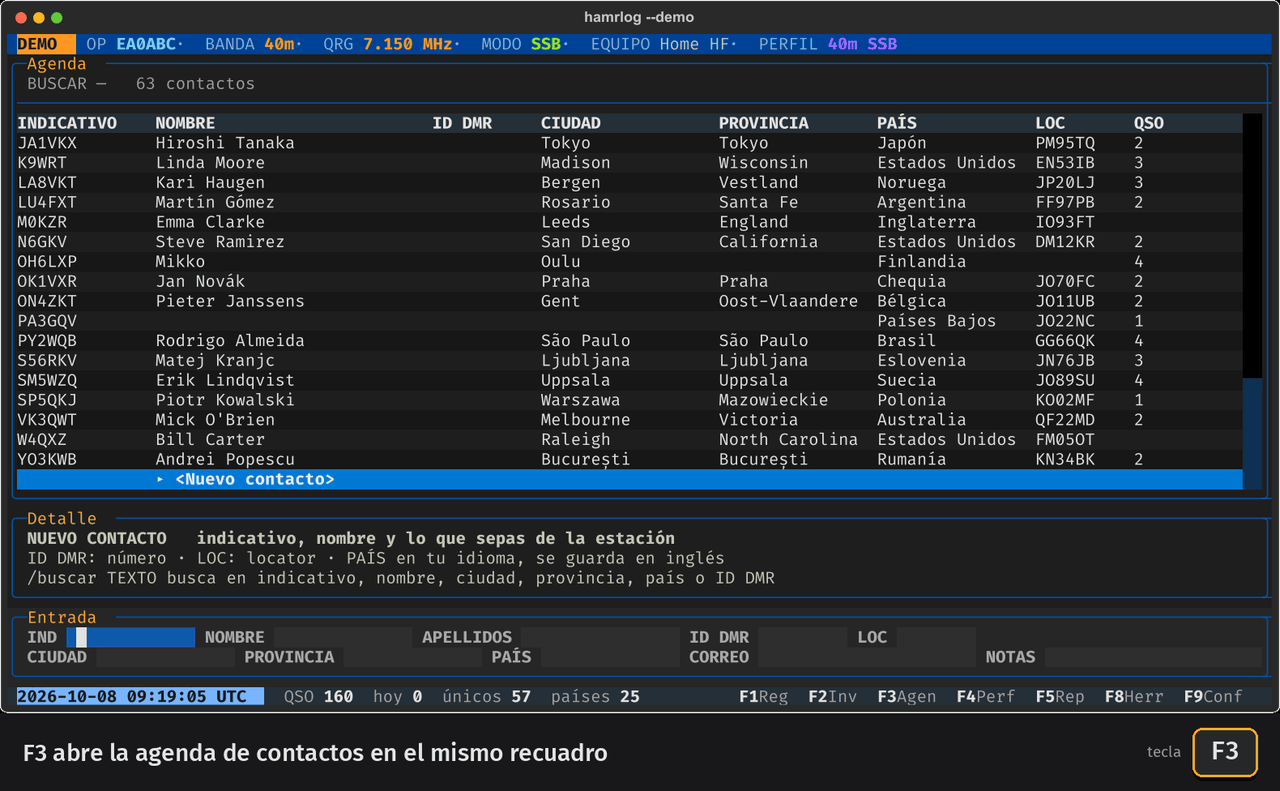
Task: Focus the APELLIDOS input field
Action: [600, 637]
